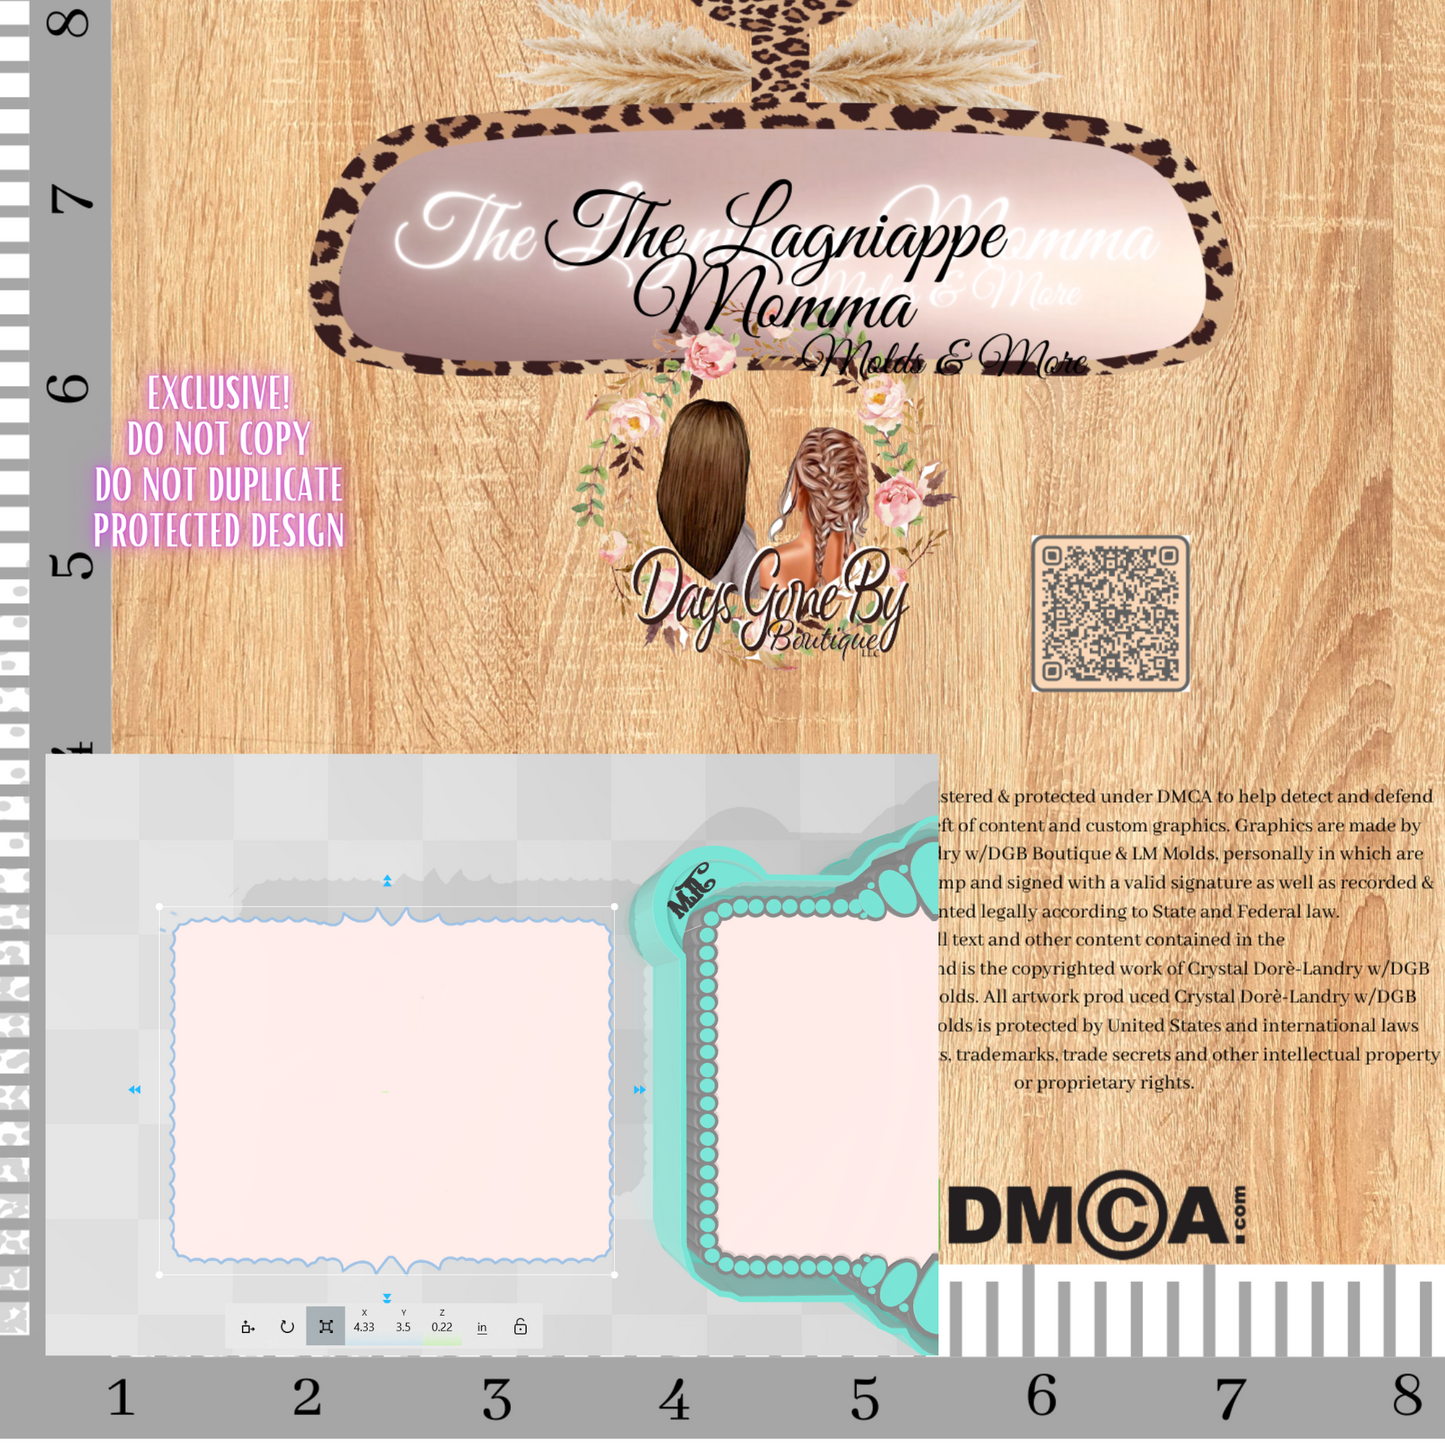Click the highlighted Scale tool icon
This screenshot has width=1445, height=1445.
pos(326,1327)
